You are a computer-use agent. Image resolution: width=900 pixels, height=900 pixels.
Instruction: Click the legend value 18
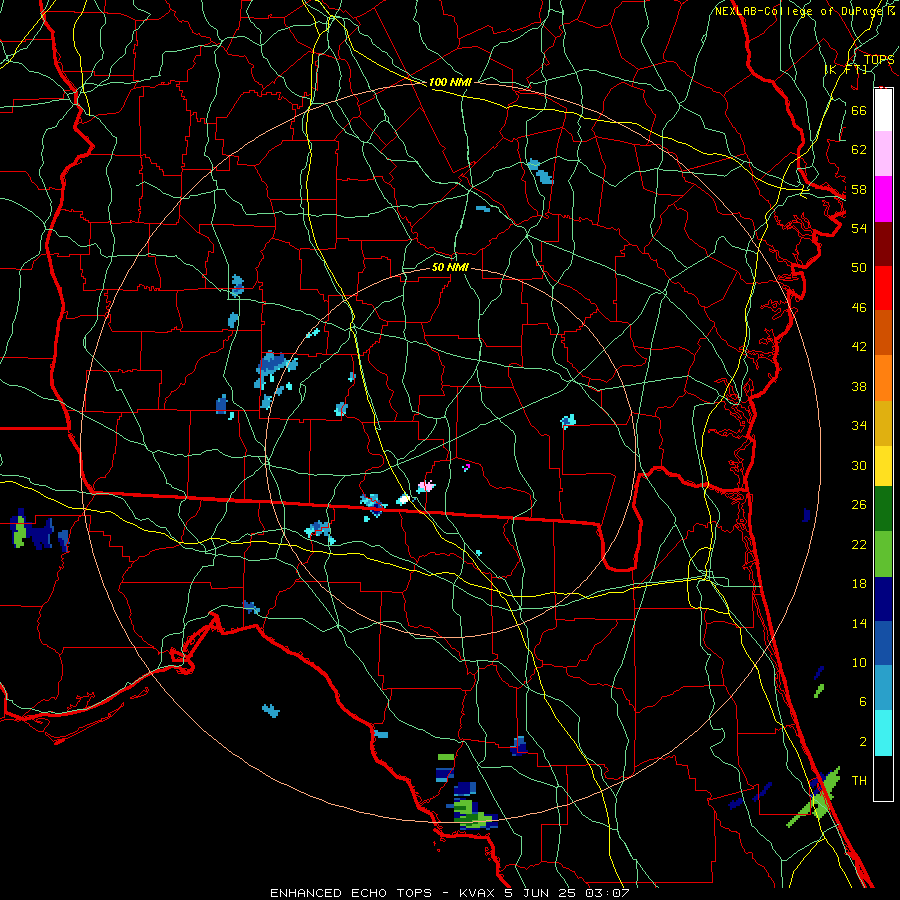tap(859, 584)
